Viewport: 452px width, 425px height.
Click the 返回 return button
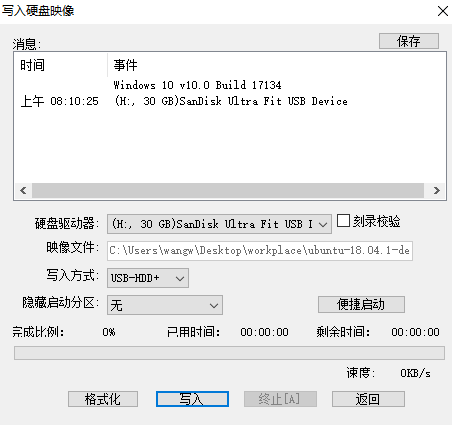368,399
